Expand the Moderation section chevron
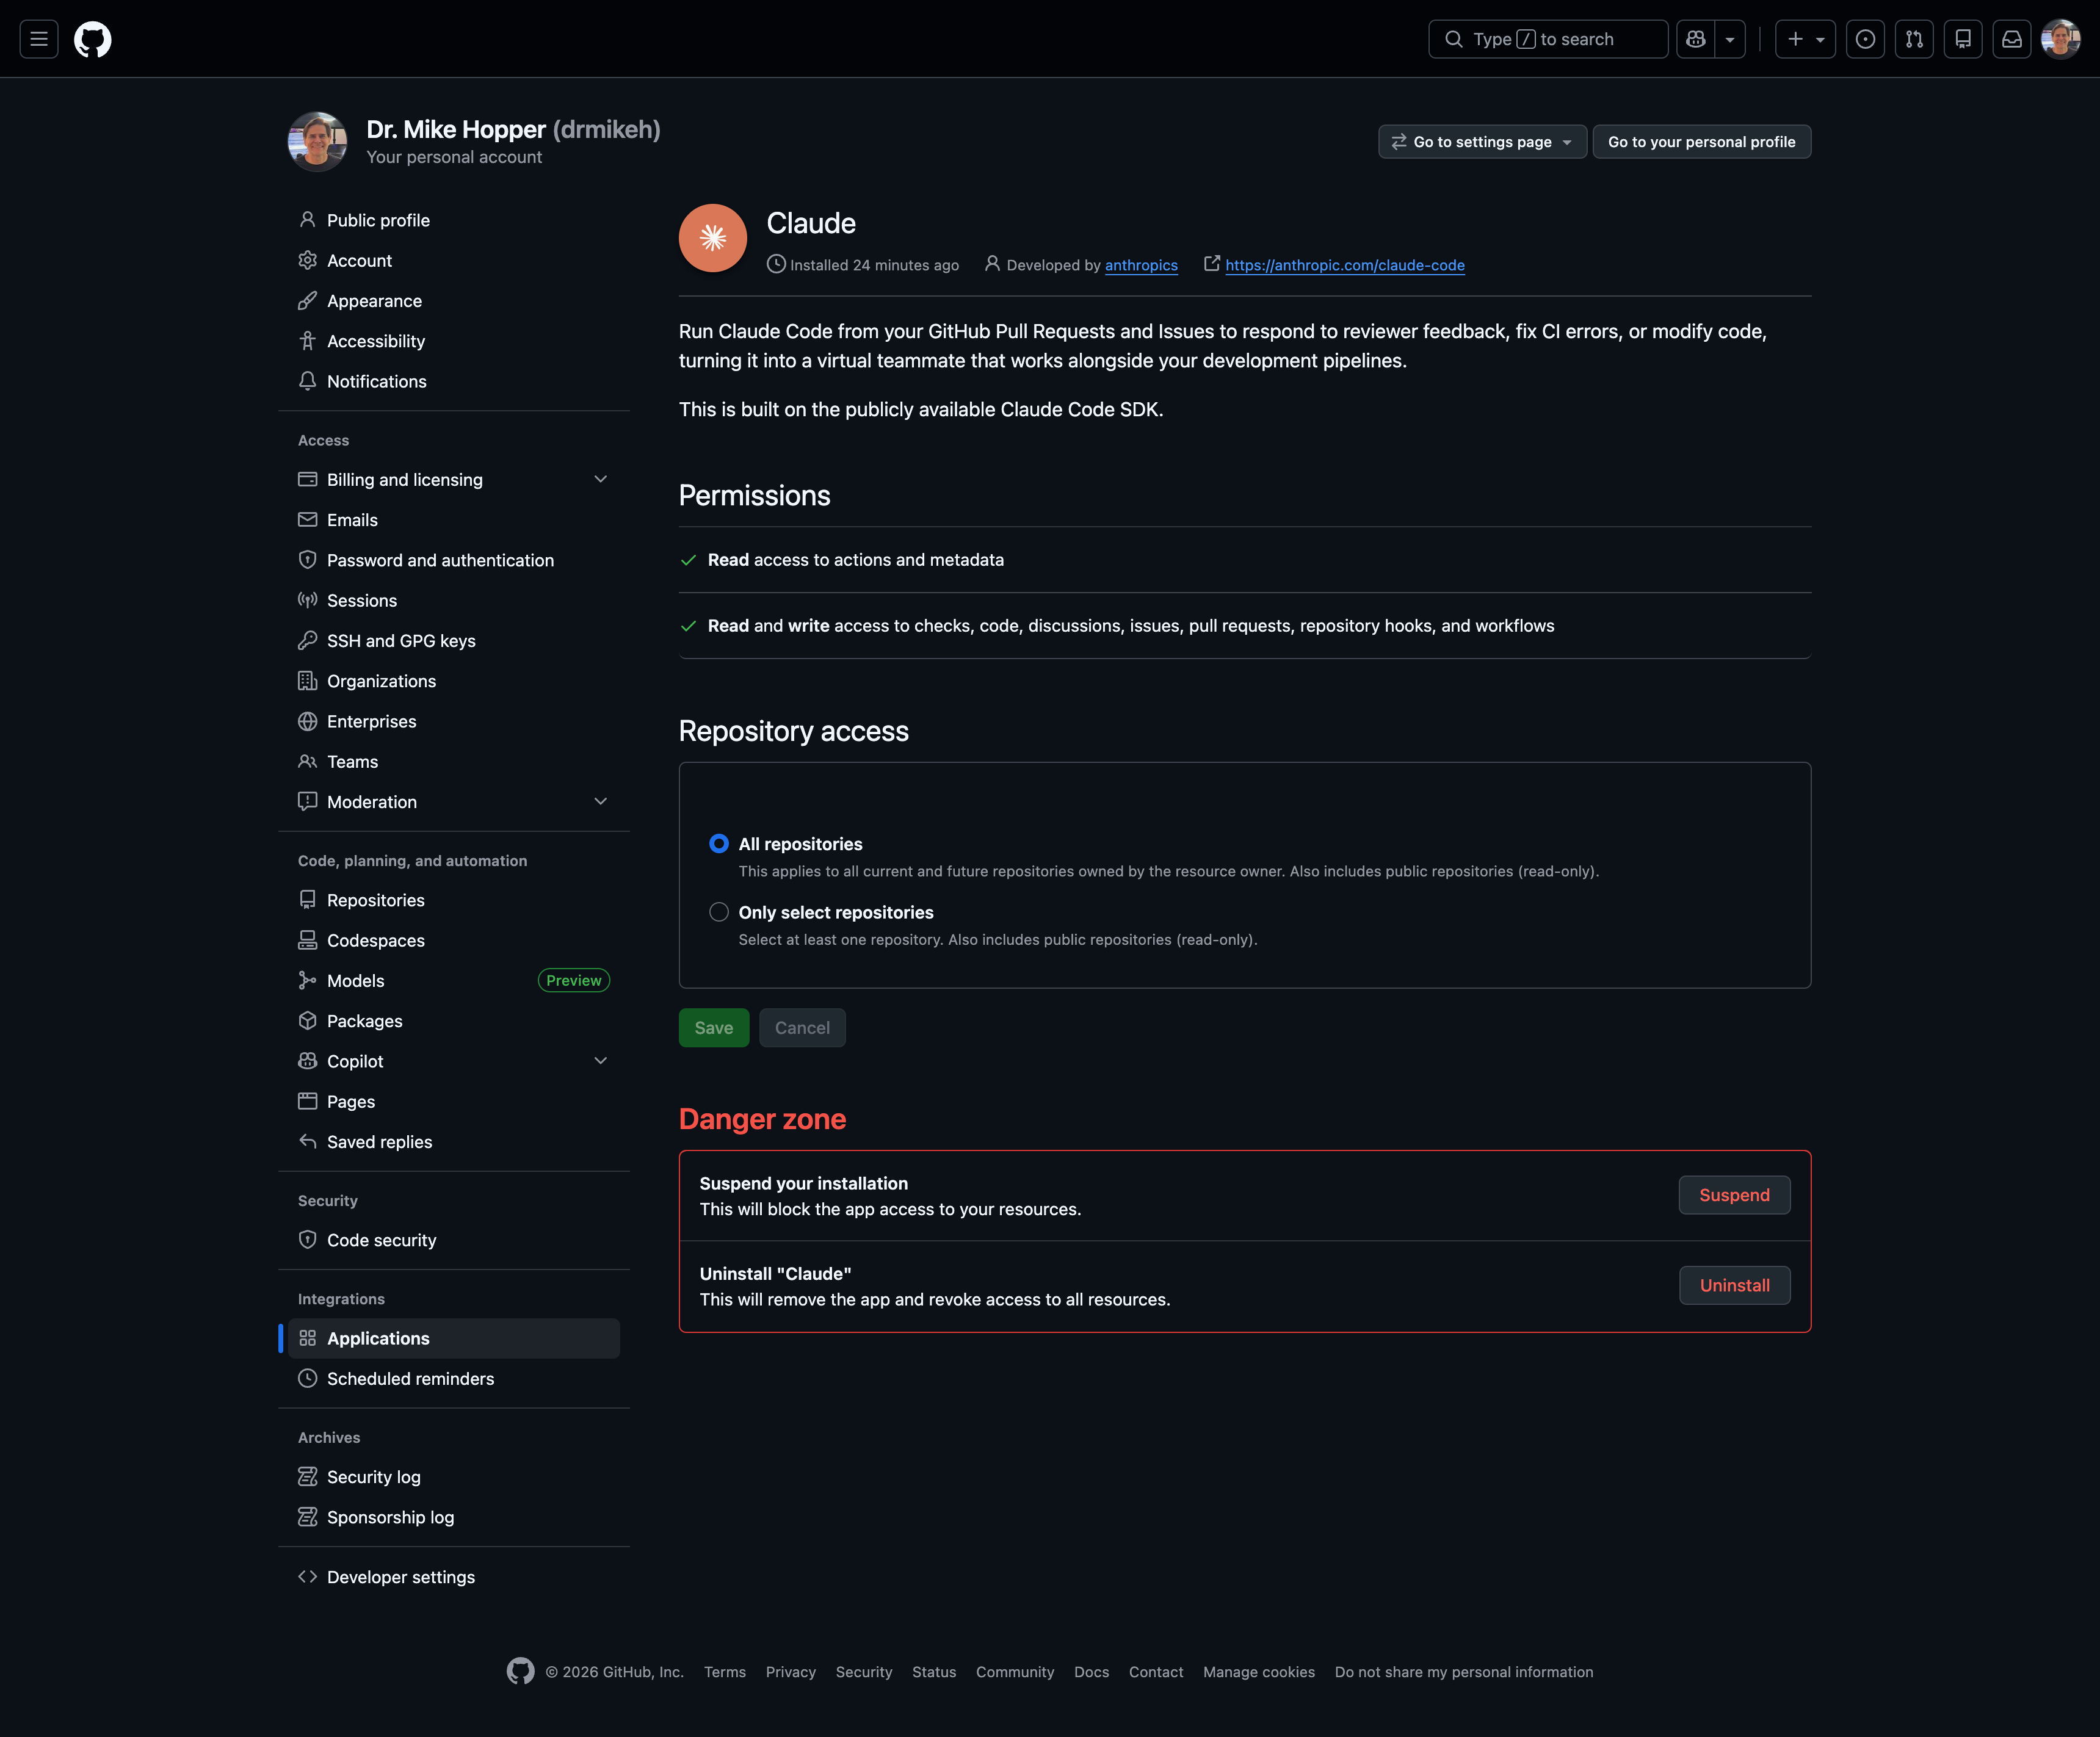This screenshot has width=2100, height=1737. click(601, 801)
